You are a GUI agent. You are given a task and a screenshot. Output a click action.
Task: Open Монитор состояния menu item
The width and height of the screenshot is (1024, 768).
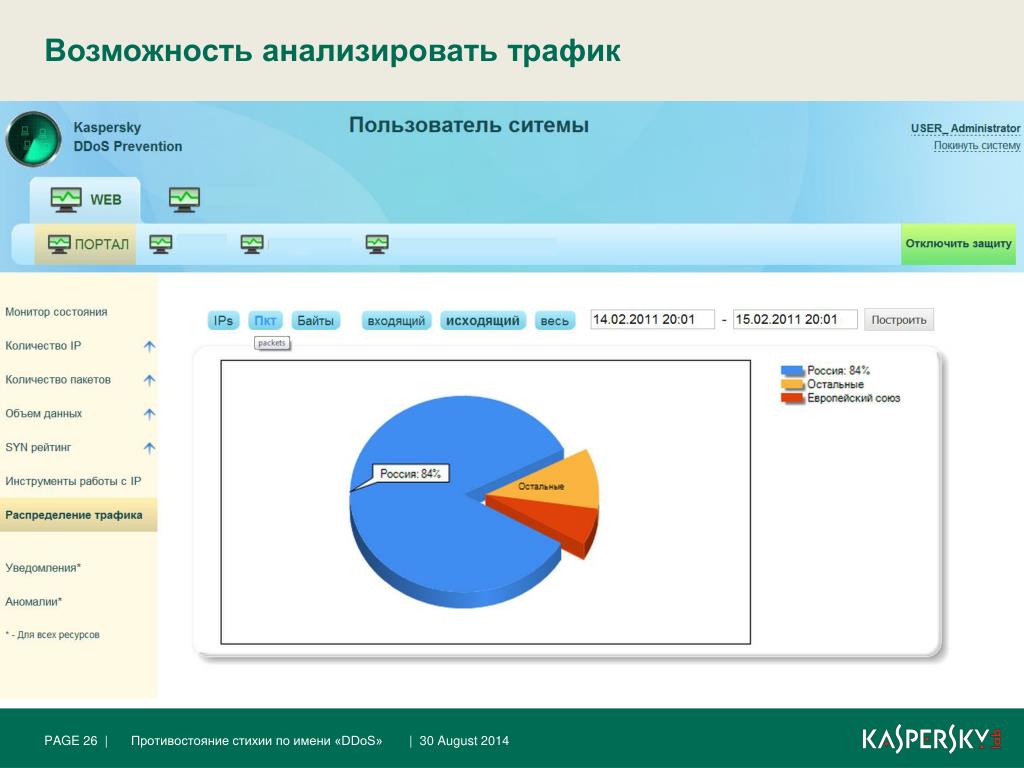56,312
